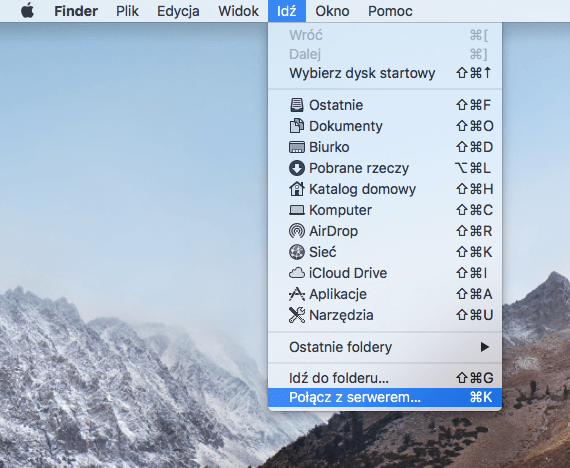
Task: Open the Apple logo menu
Action: click(27, 11)
